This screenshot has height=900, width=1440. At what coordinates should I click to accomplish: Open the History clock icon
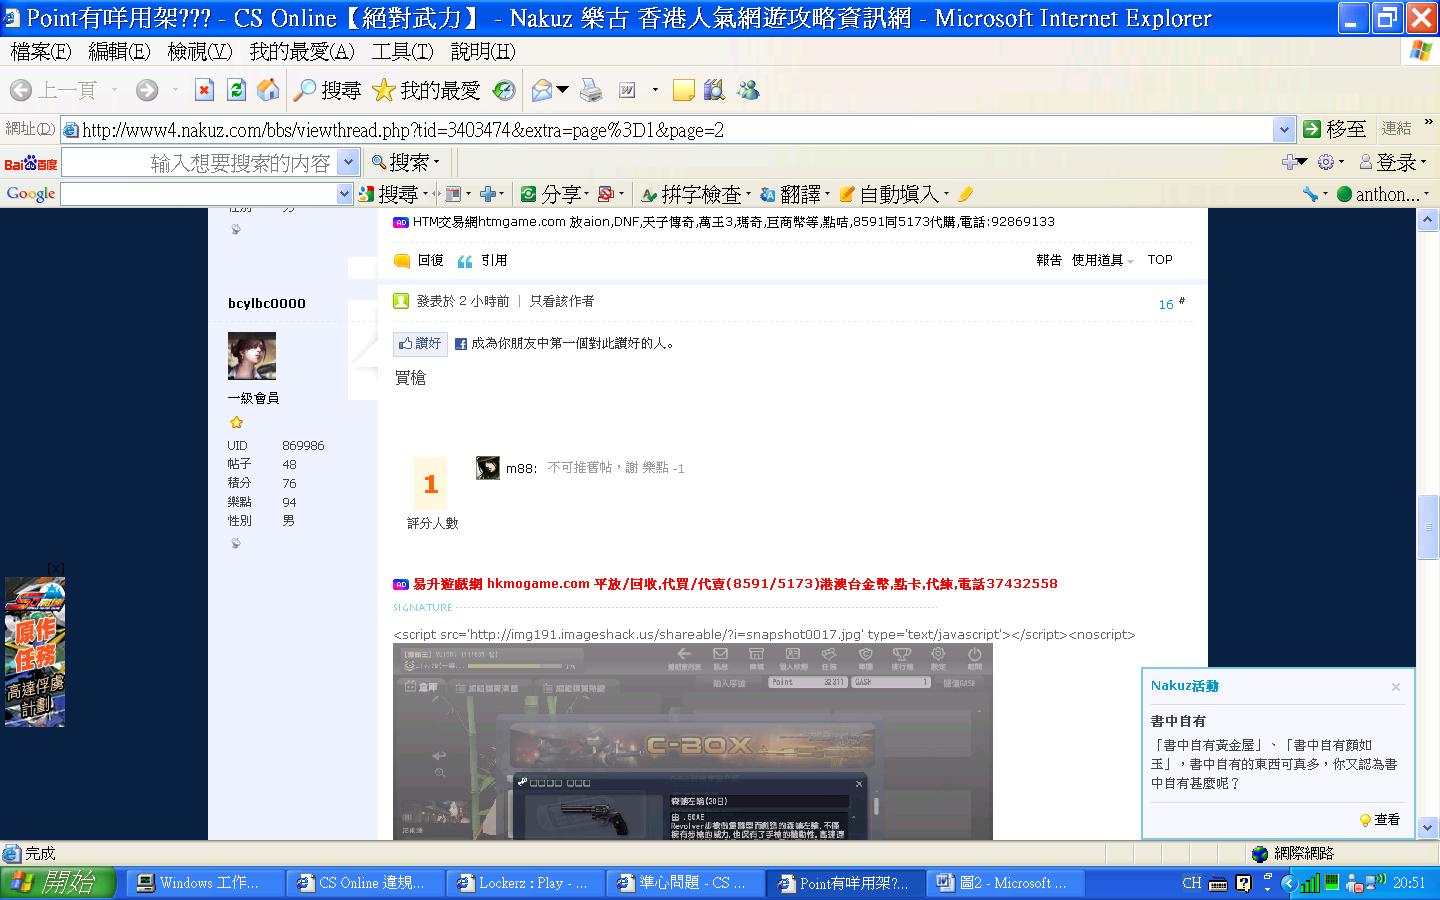pos(504,91)
